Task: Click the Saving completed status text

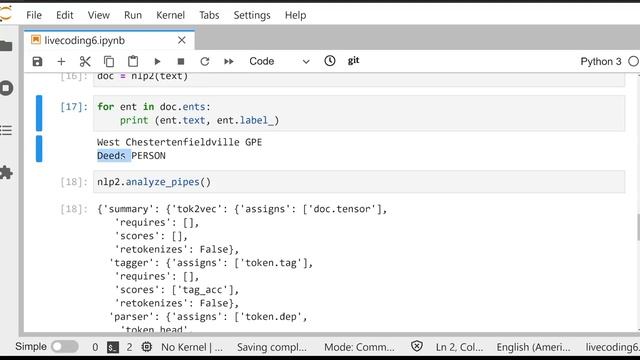Action: coord(271,347)
